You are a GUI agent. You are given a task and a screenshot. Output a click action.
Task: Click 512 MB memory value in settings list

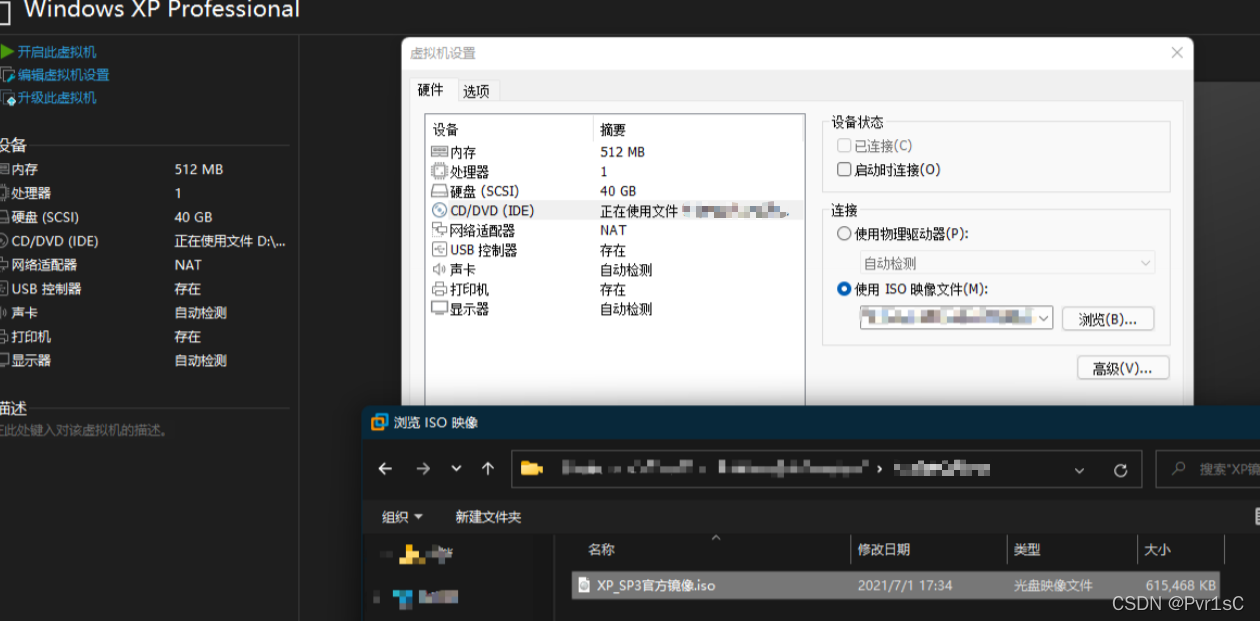pyautogui.click(x=622, y=152)
